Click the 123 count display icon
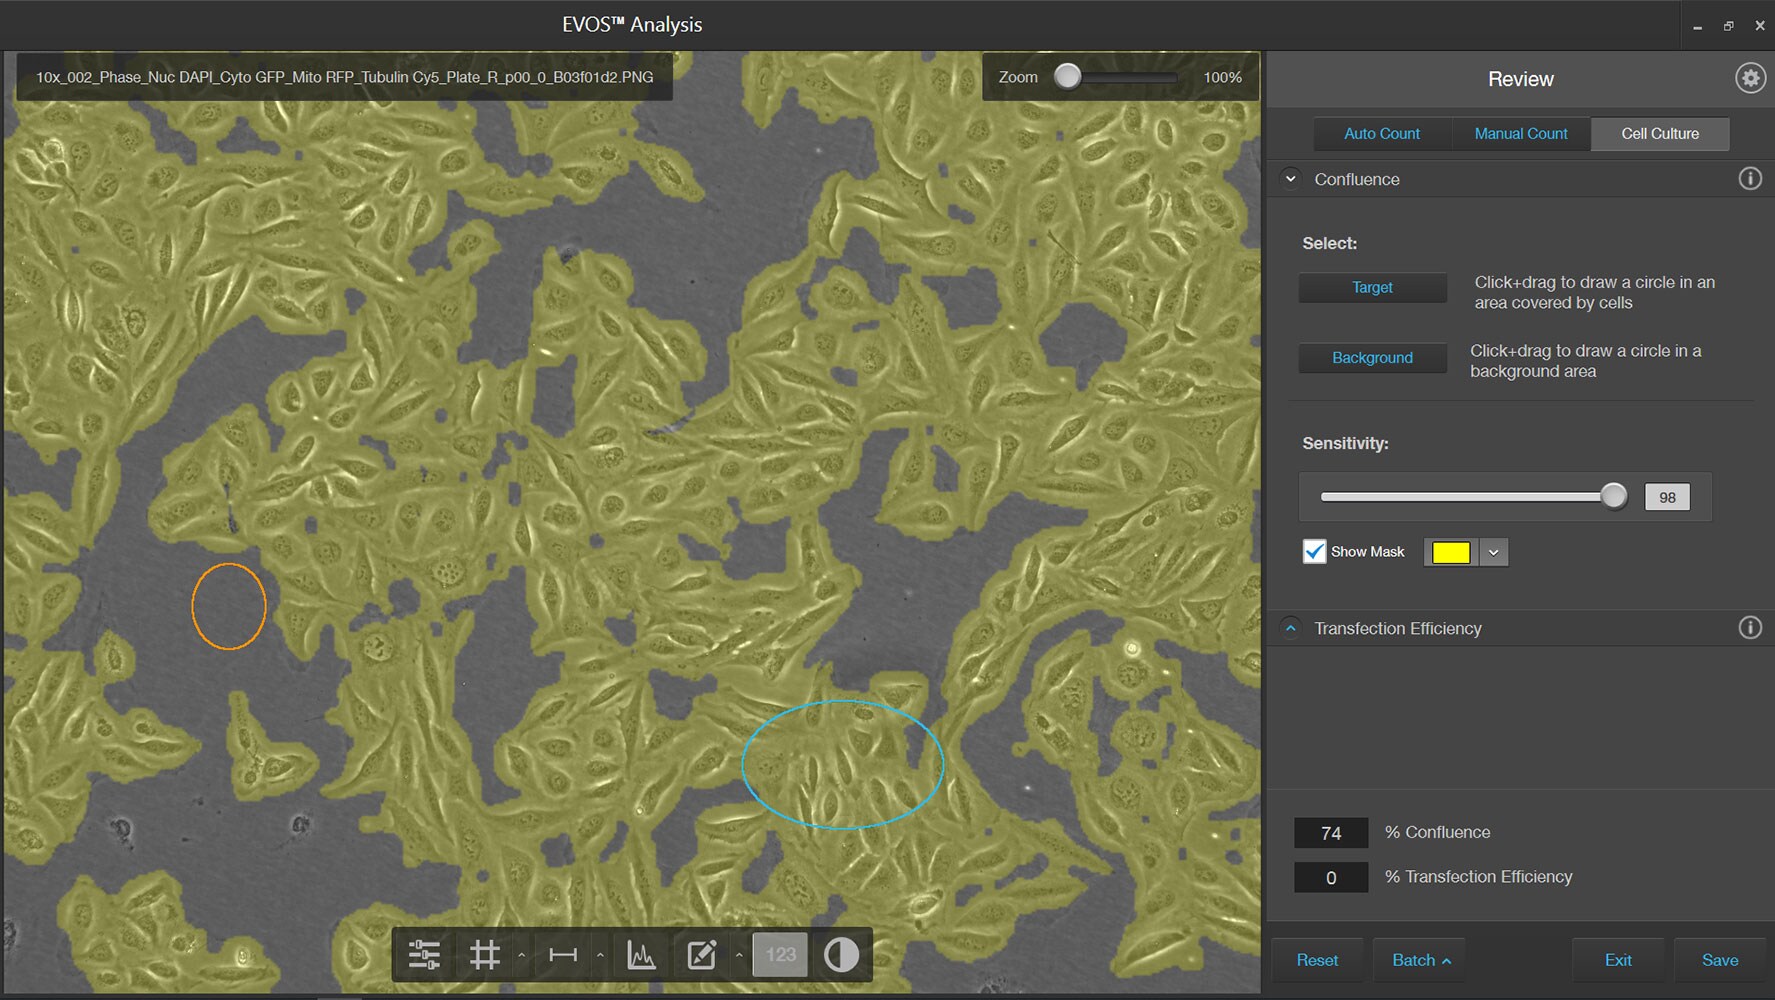This screenshot has height=1000, width=1775. click(780, 955)
